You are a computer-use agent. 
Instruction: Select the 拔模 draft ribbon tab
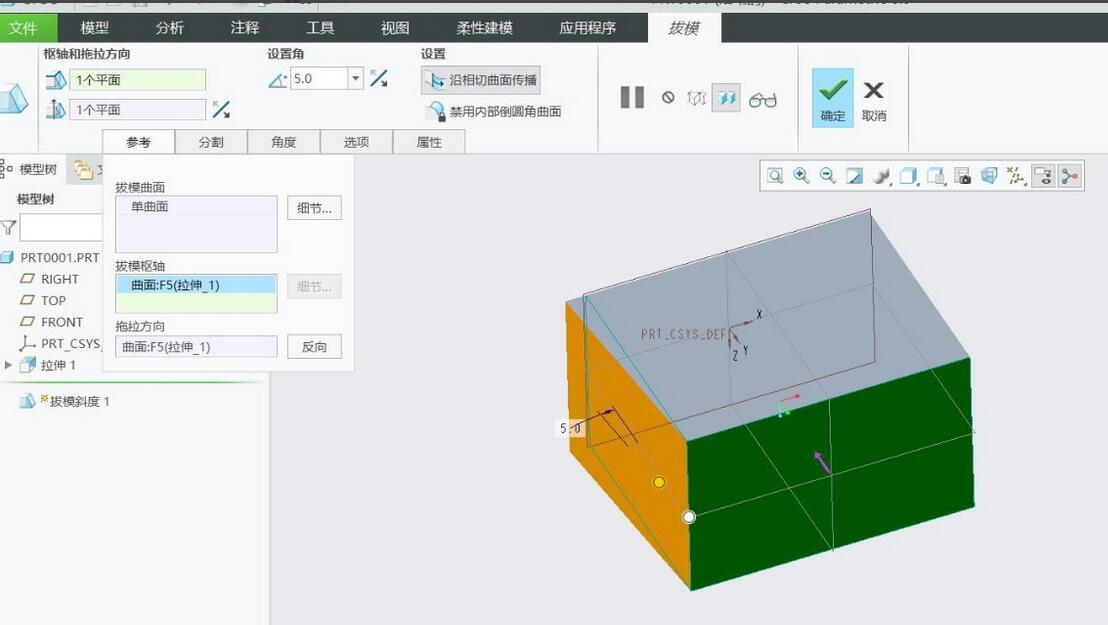pos(684,28)
